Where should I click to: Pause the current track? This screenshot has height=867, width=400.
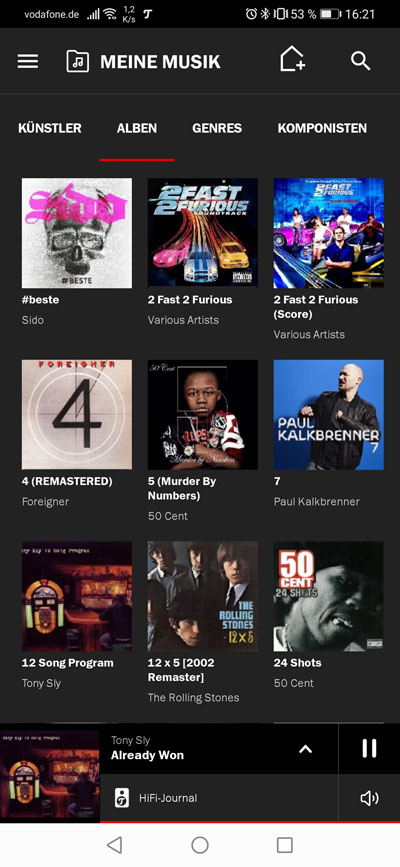coord(369,748)
